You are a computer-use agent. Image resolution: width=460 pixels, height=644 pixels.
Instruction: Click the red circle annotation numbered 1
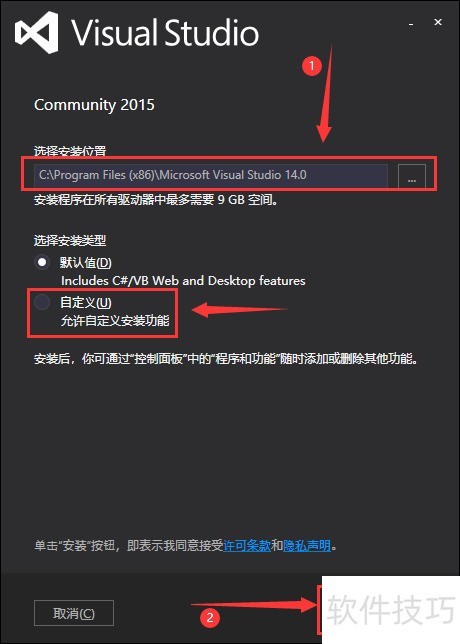pyautogui.click(x=311, y=66)
